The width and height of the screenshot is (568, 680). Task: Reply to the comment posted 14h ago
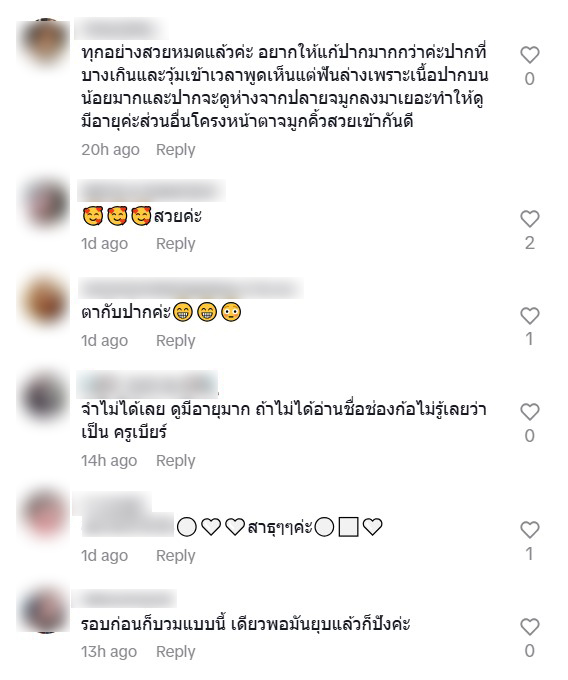pyautogui.click(x=176, y=461)
